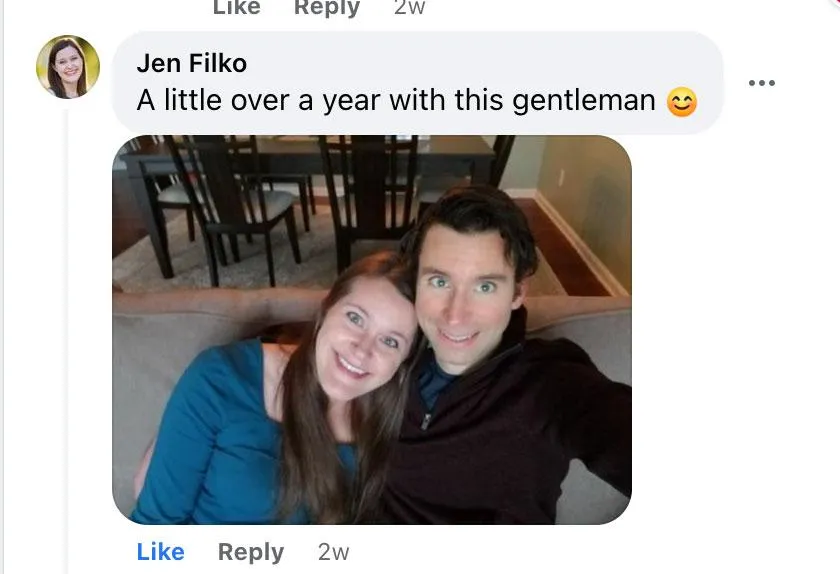The image size is (840, 574).
Task: Click the cropped Like link at the top
Action: click(x=237, y=8)
